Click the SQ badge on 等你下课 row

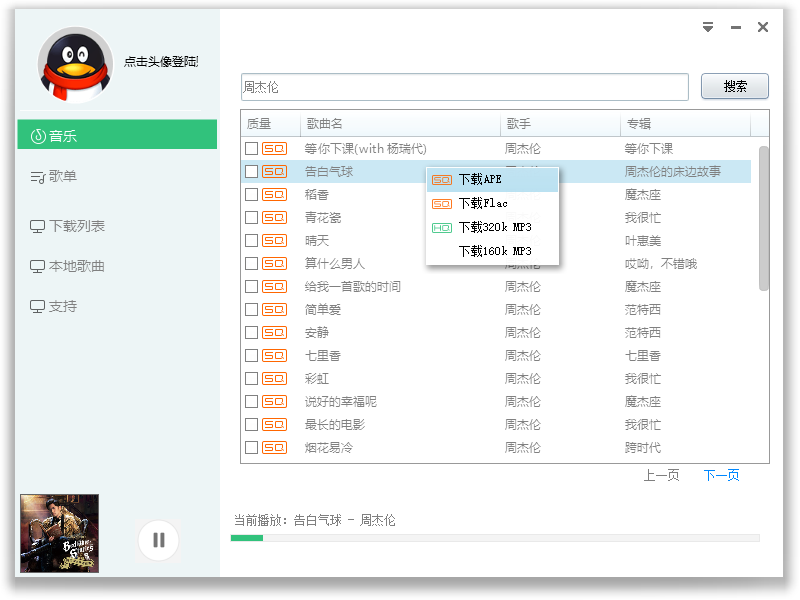point(274,148)
